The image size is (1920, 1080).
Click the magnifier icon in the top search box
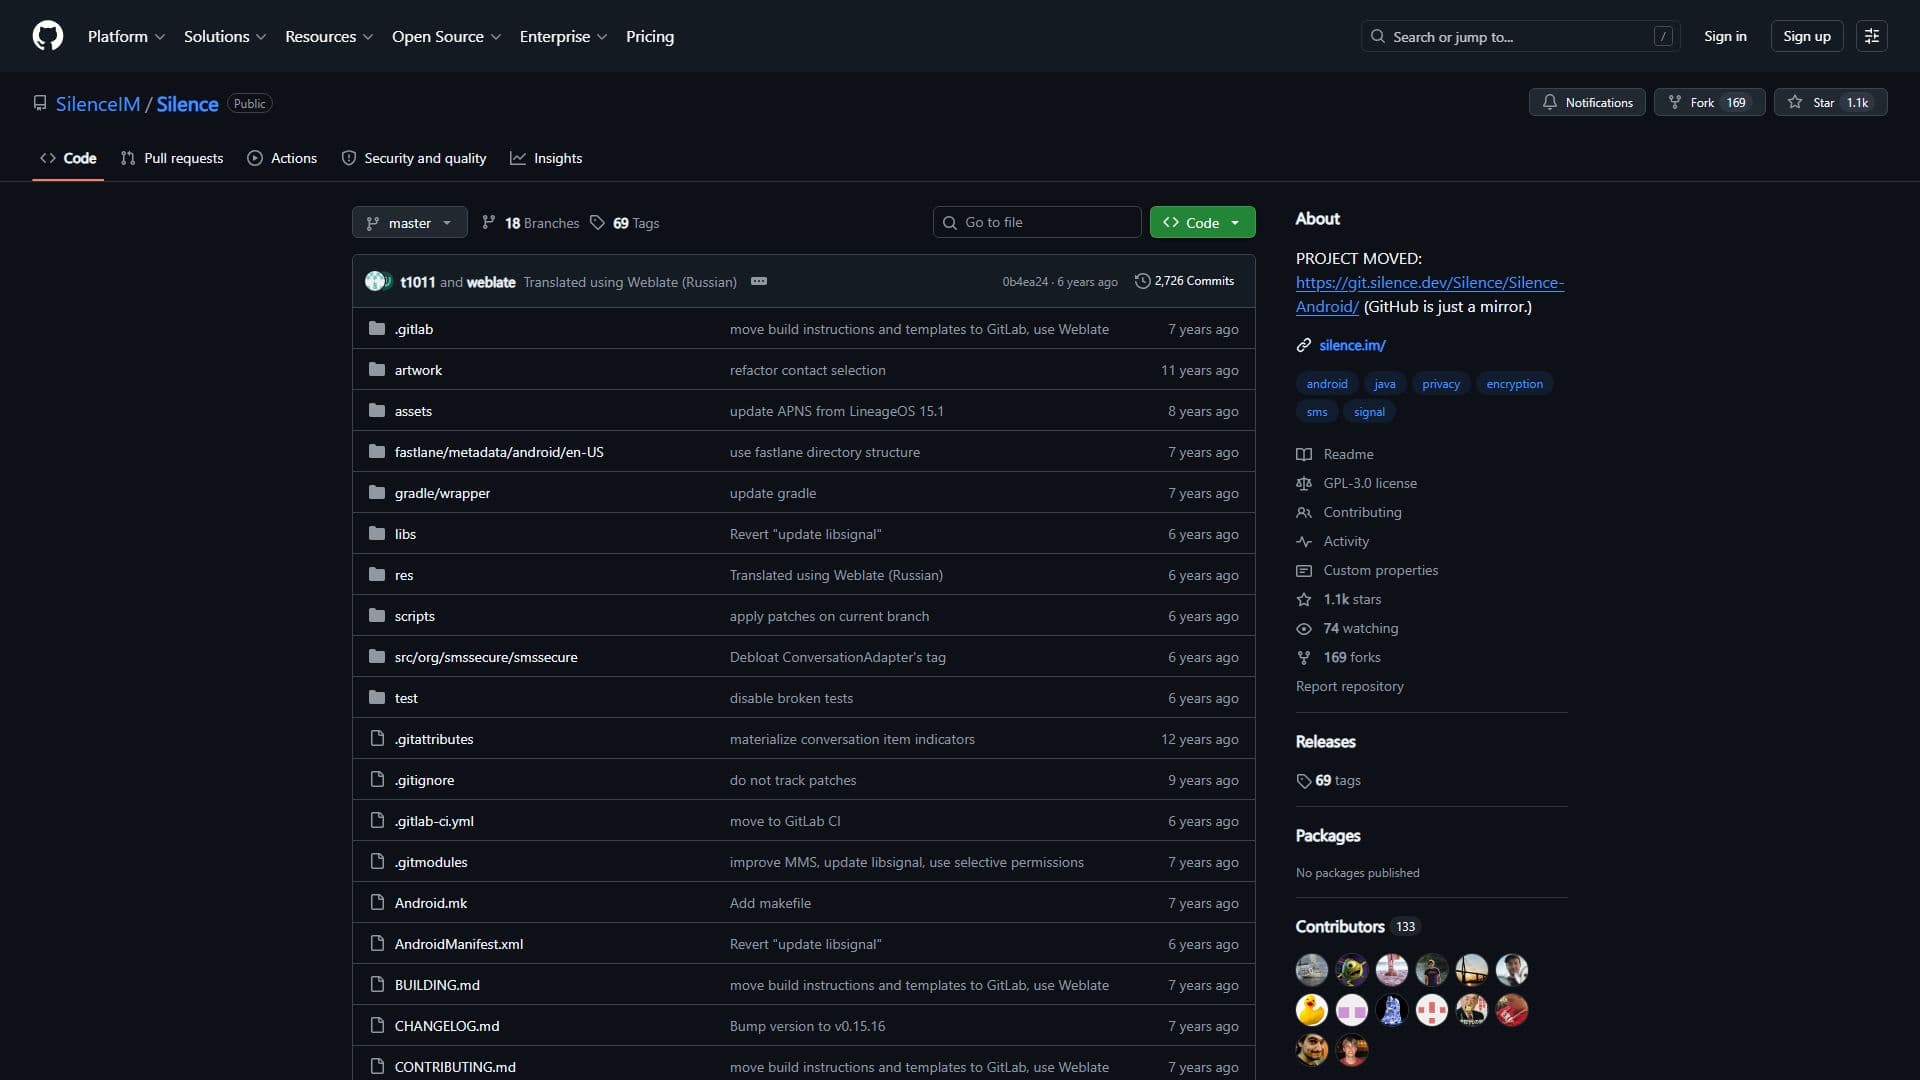click(1378, 36)
